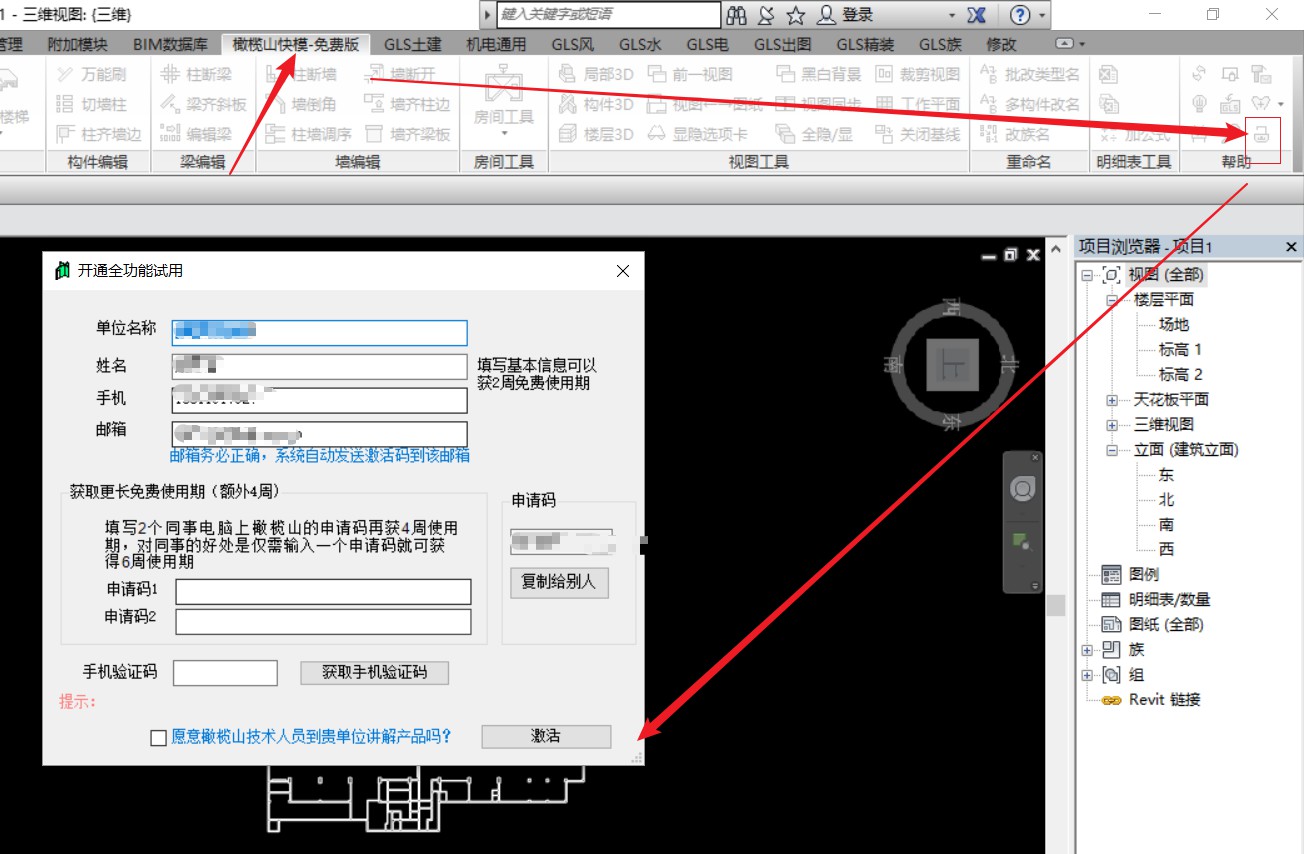Expand the 组 tree node
This screenshot has width=1304, height=854.
click(1087, 675)
